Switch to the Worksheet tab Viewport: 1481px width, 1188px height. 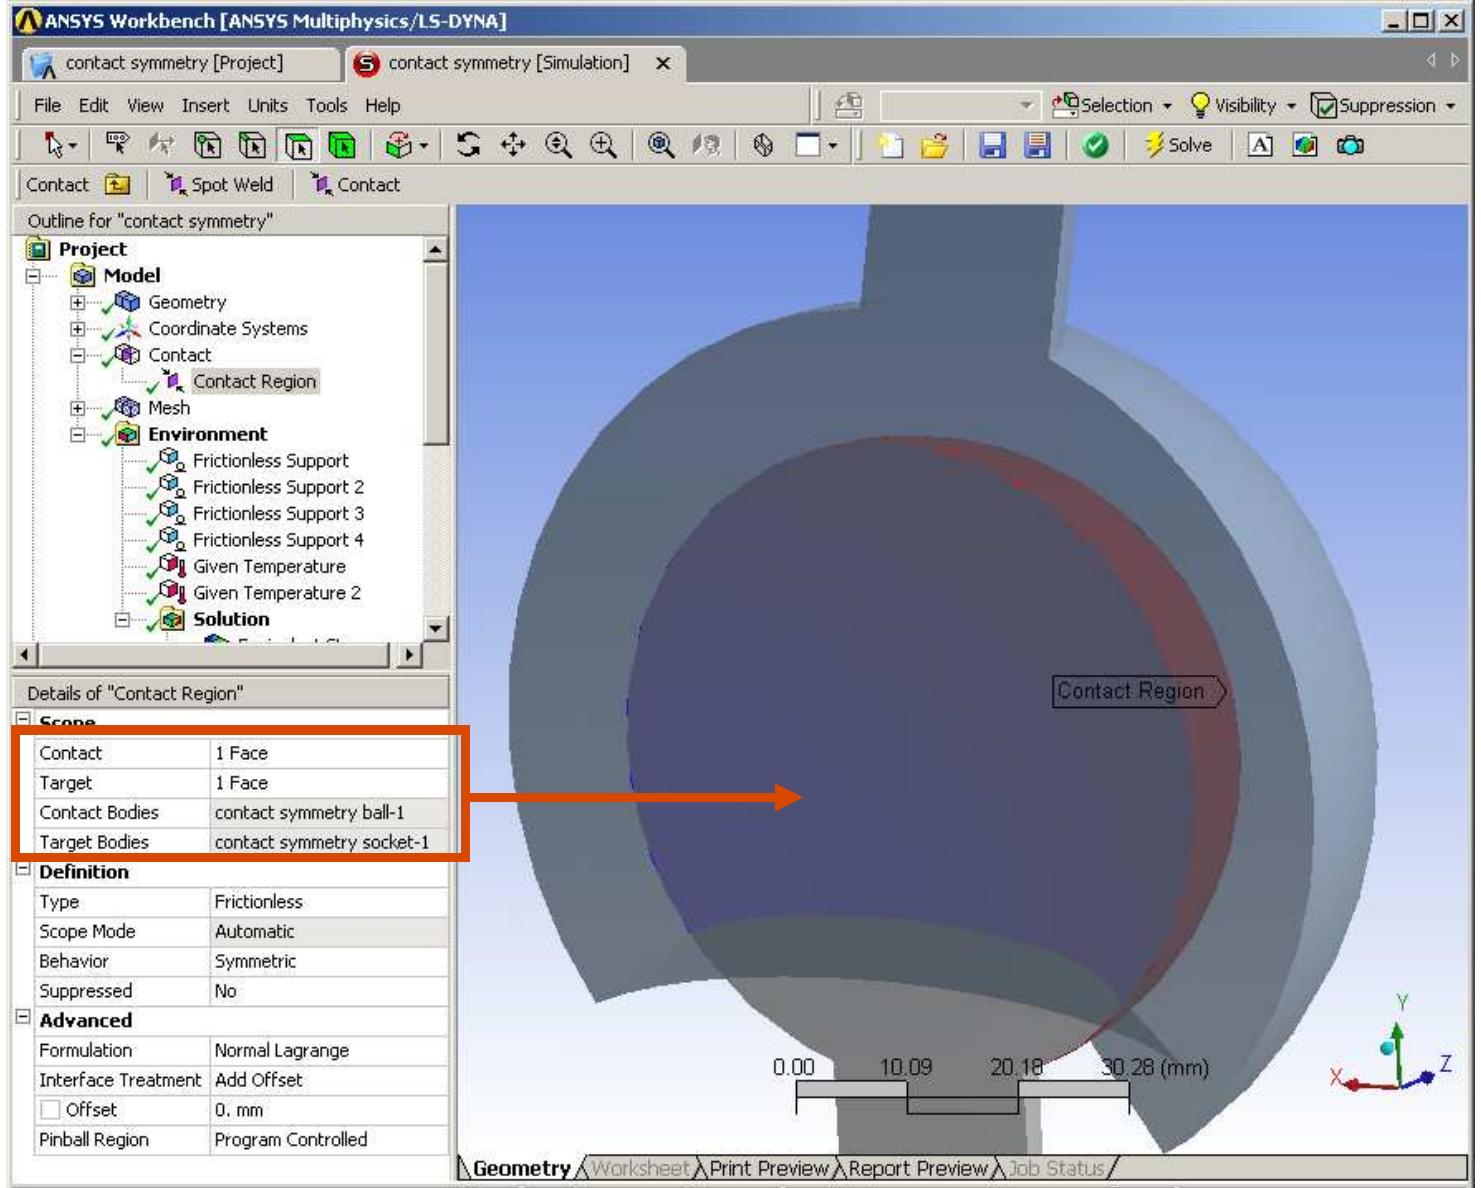(640, 1167)
